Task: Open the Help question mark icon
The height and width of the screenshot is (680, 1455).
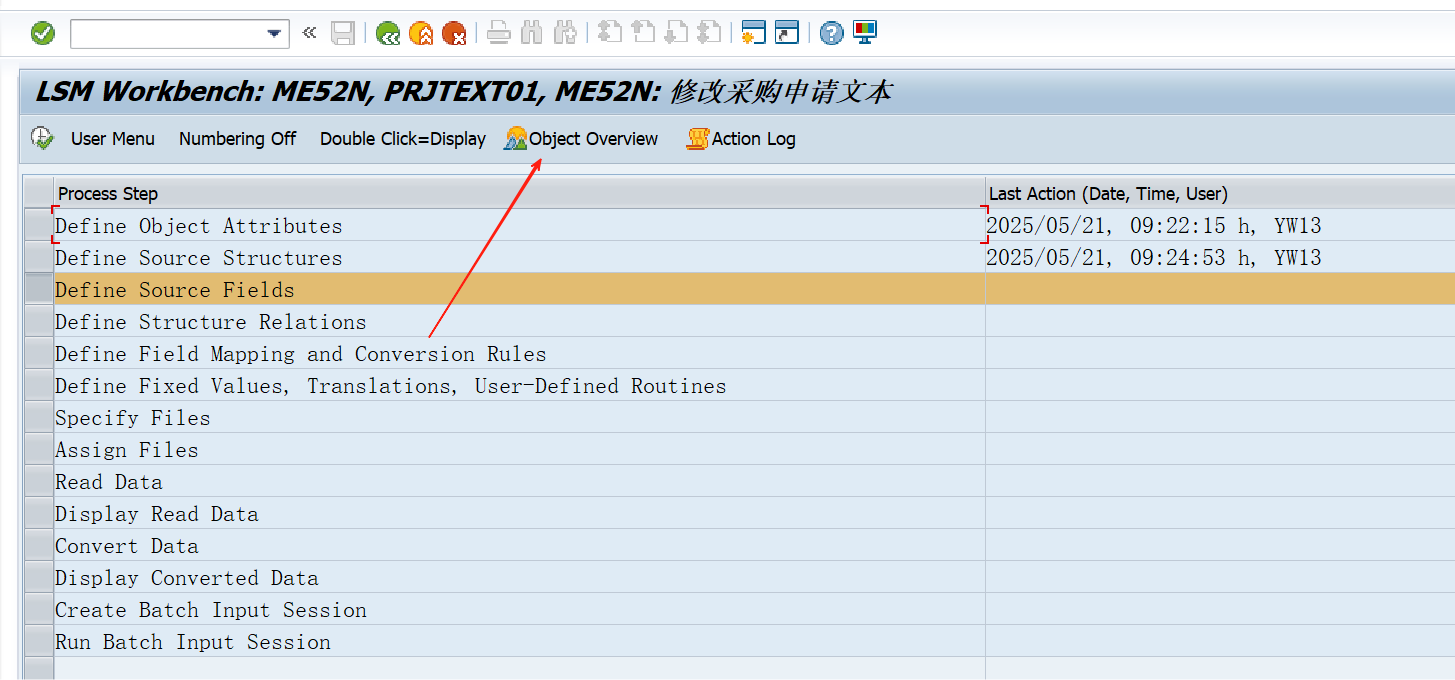Action: coord(831,34)
